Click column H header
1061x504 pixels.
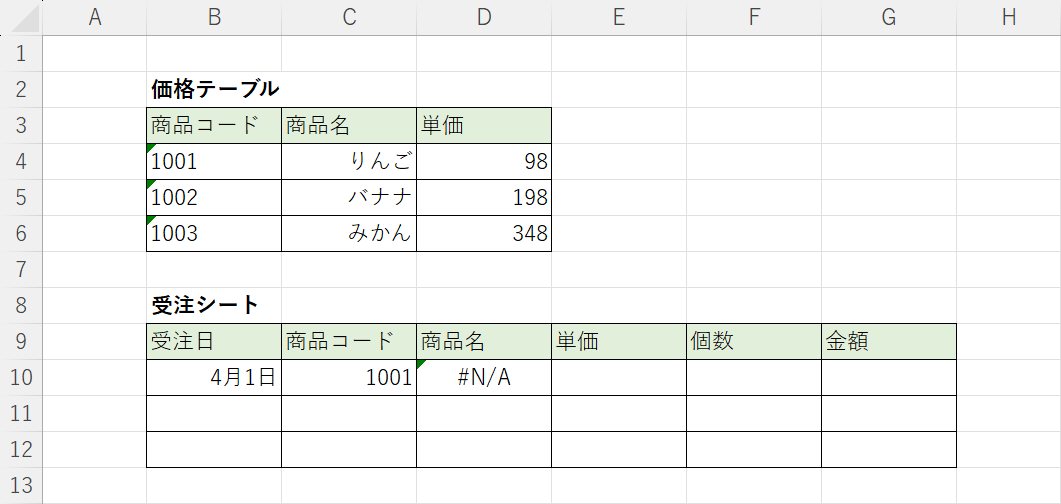1008,17
